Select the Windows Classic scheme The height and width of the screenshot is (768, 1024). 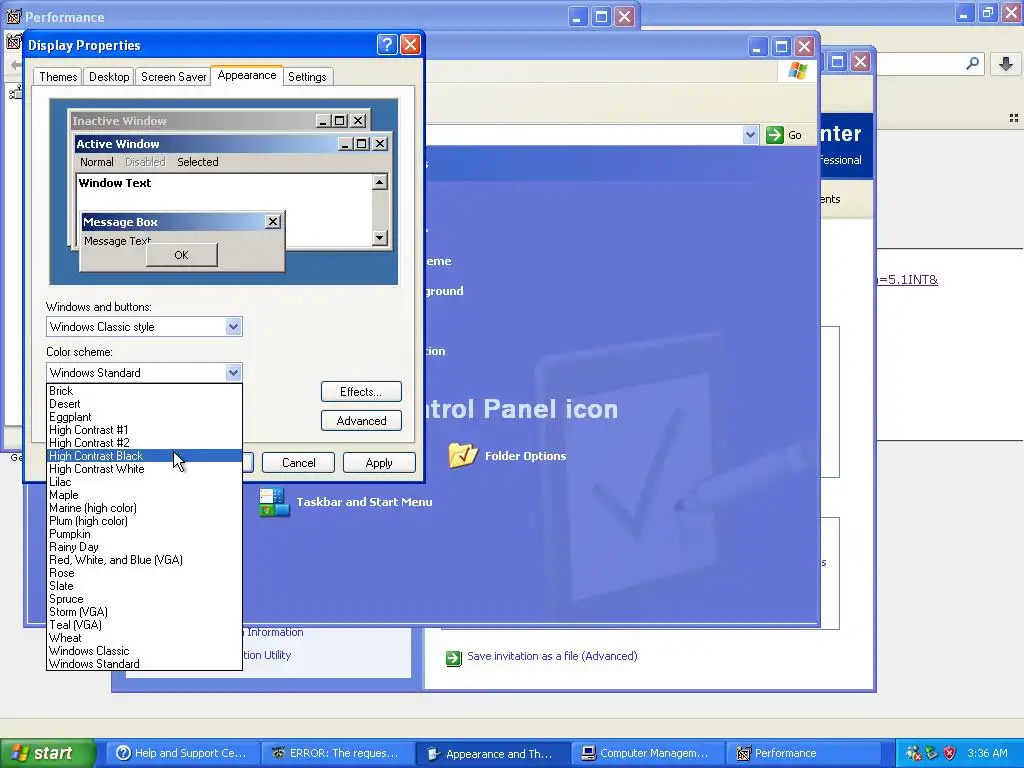[x=144, y=650]
